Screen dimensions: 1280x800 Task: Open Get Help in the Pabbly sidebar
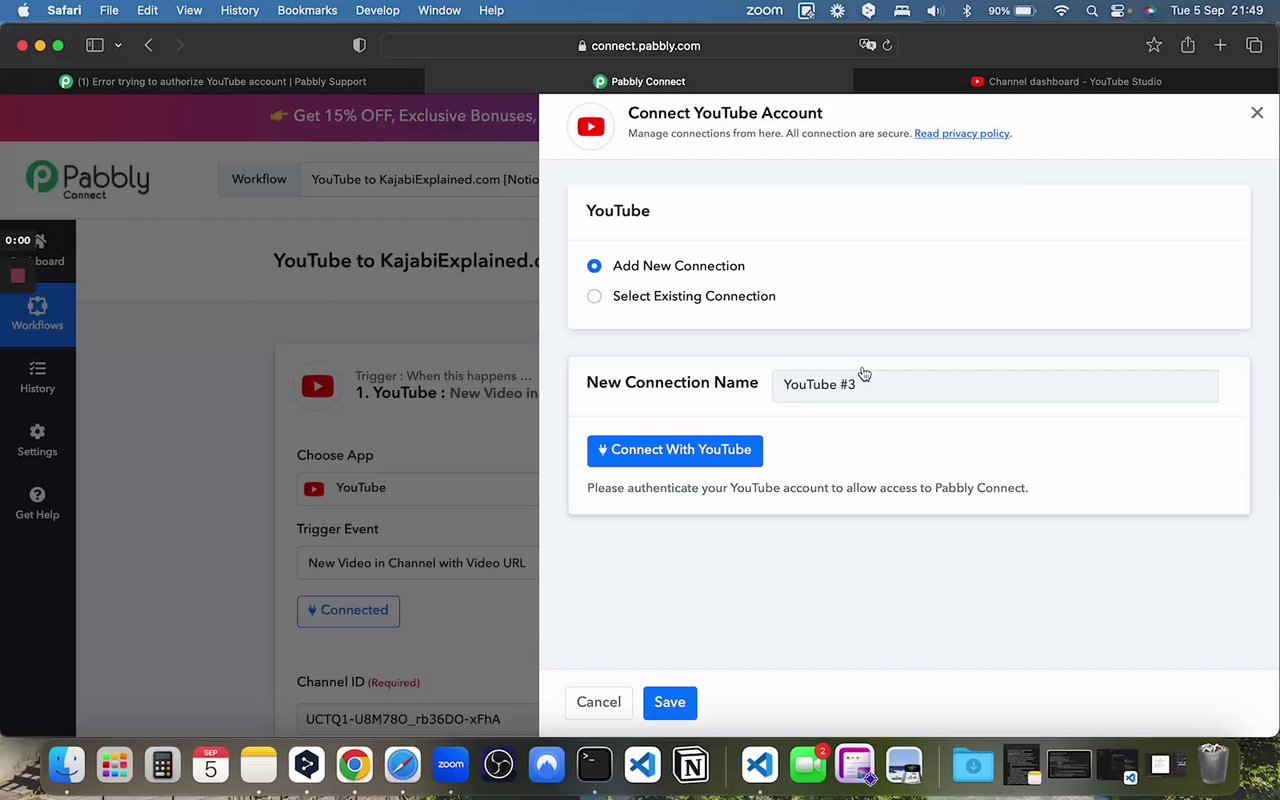[x=37, y=504]
